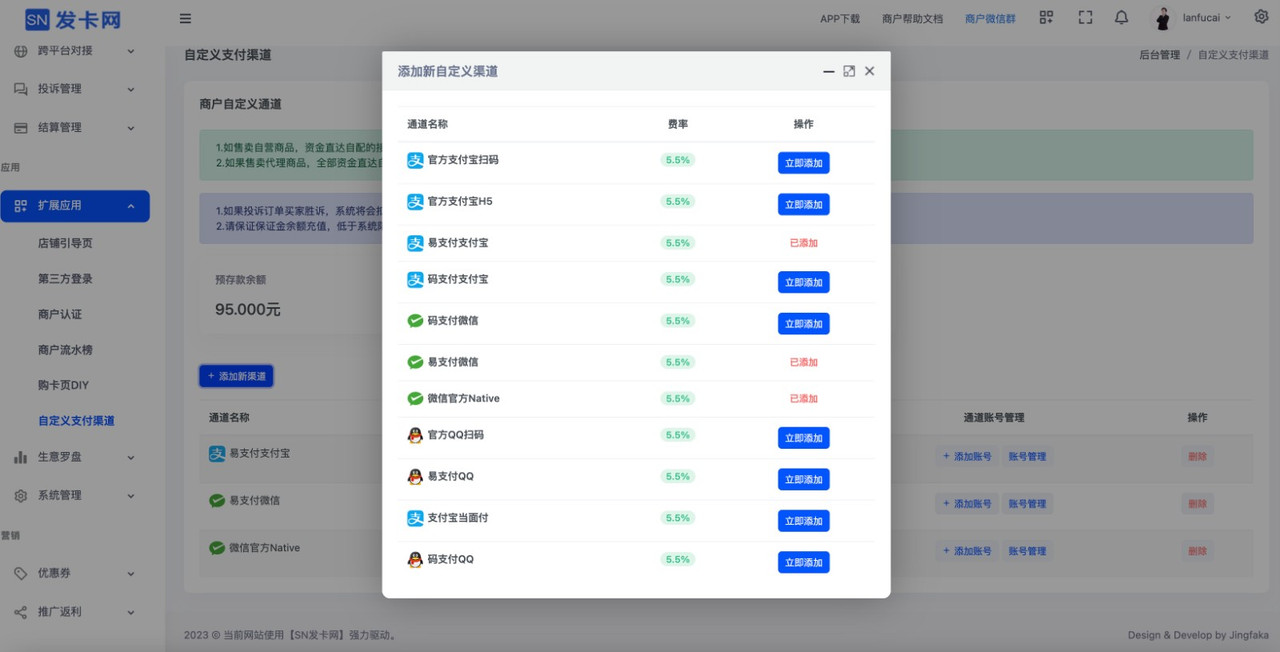
Task: Open the lanfucai user dropdown arrow
Action: click(x=1228, y=18)
